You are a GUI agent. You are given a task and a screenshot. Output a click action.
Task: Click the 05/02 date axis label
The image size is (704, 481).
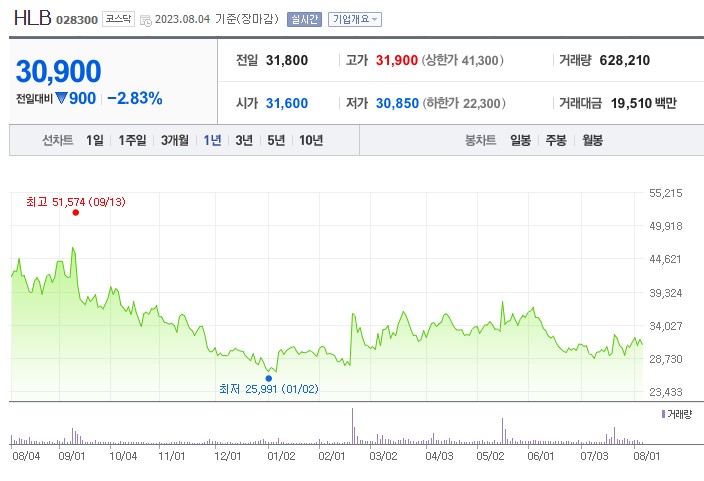(x=490, y=456)
